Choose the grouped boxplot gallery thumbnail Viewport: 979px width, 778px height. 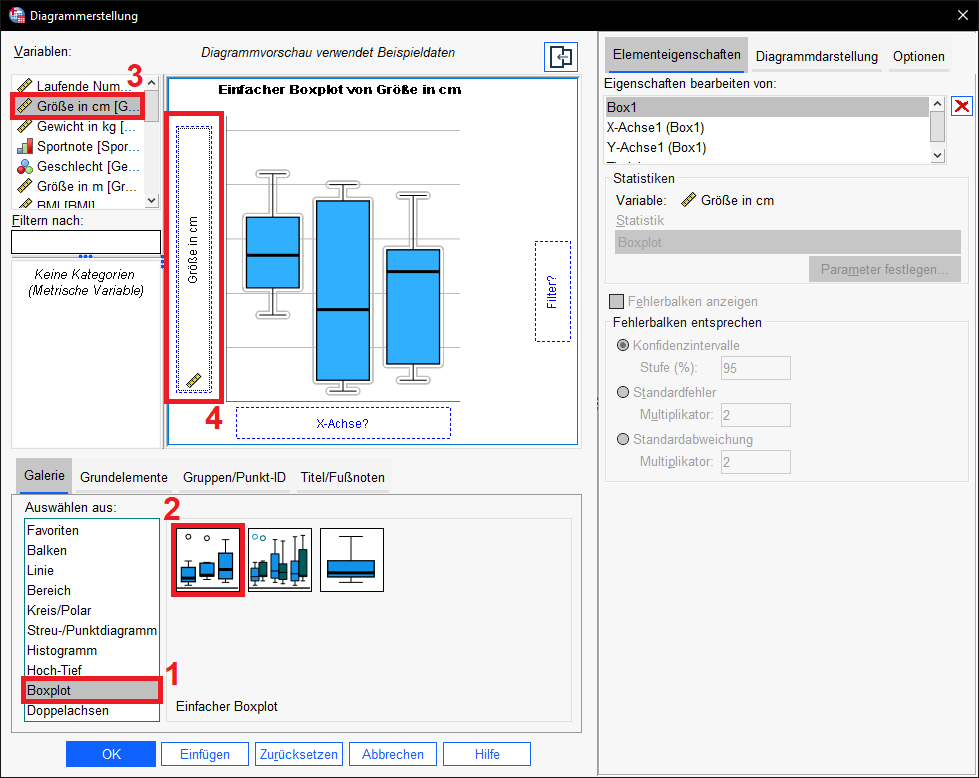[280, 560]
